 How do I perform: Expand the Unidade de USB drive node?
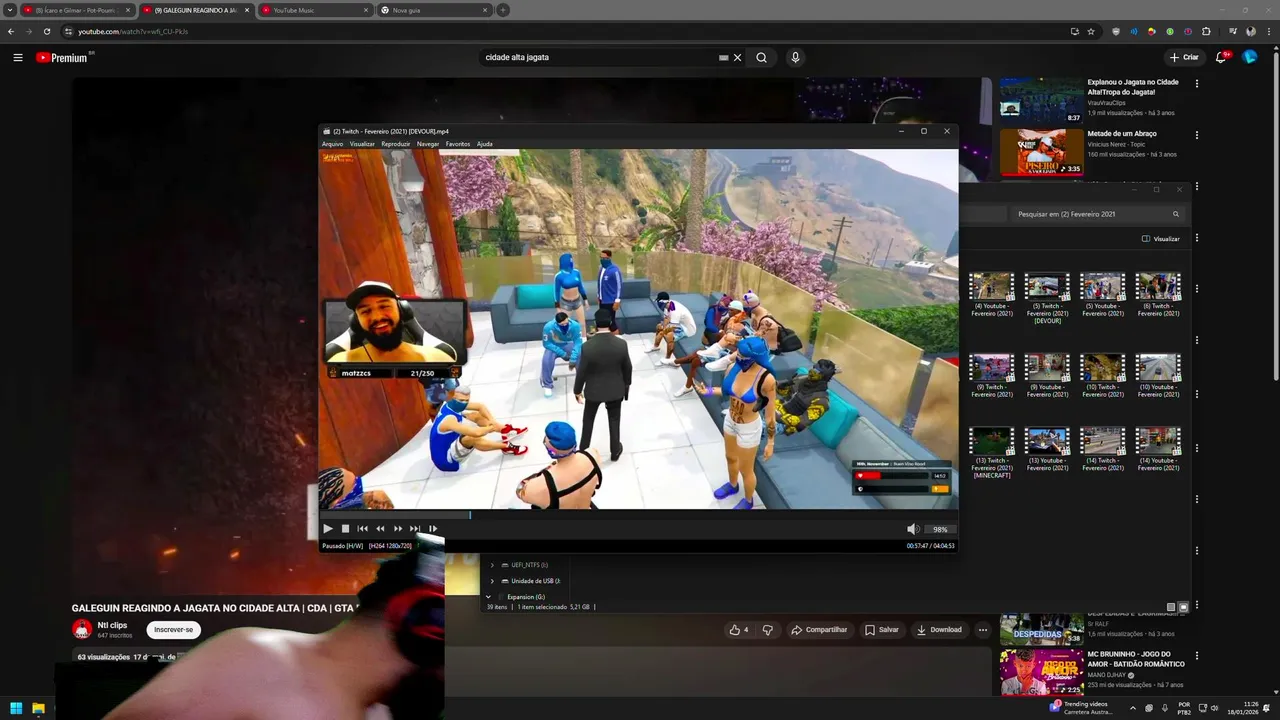point(492,581)
